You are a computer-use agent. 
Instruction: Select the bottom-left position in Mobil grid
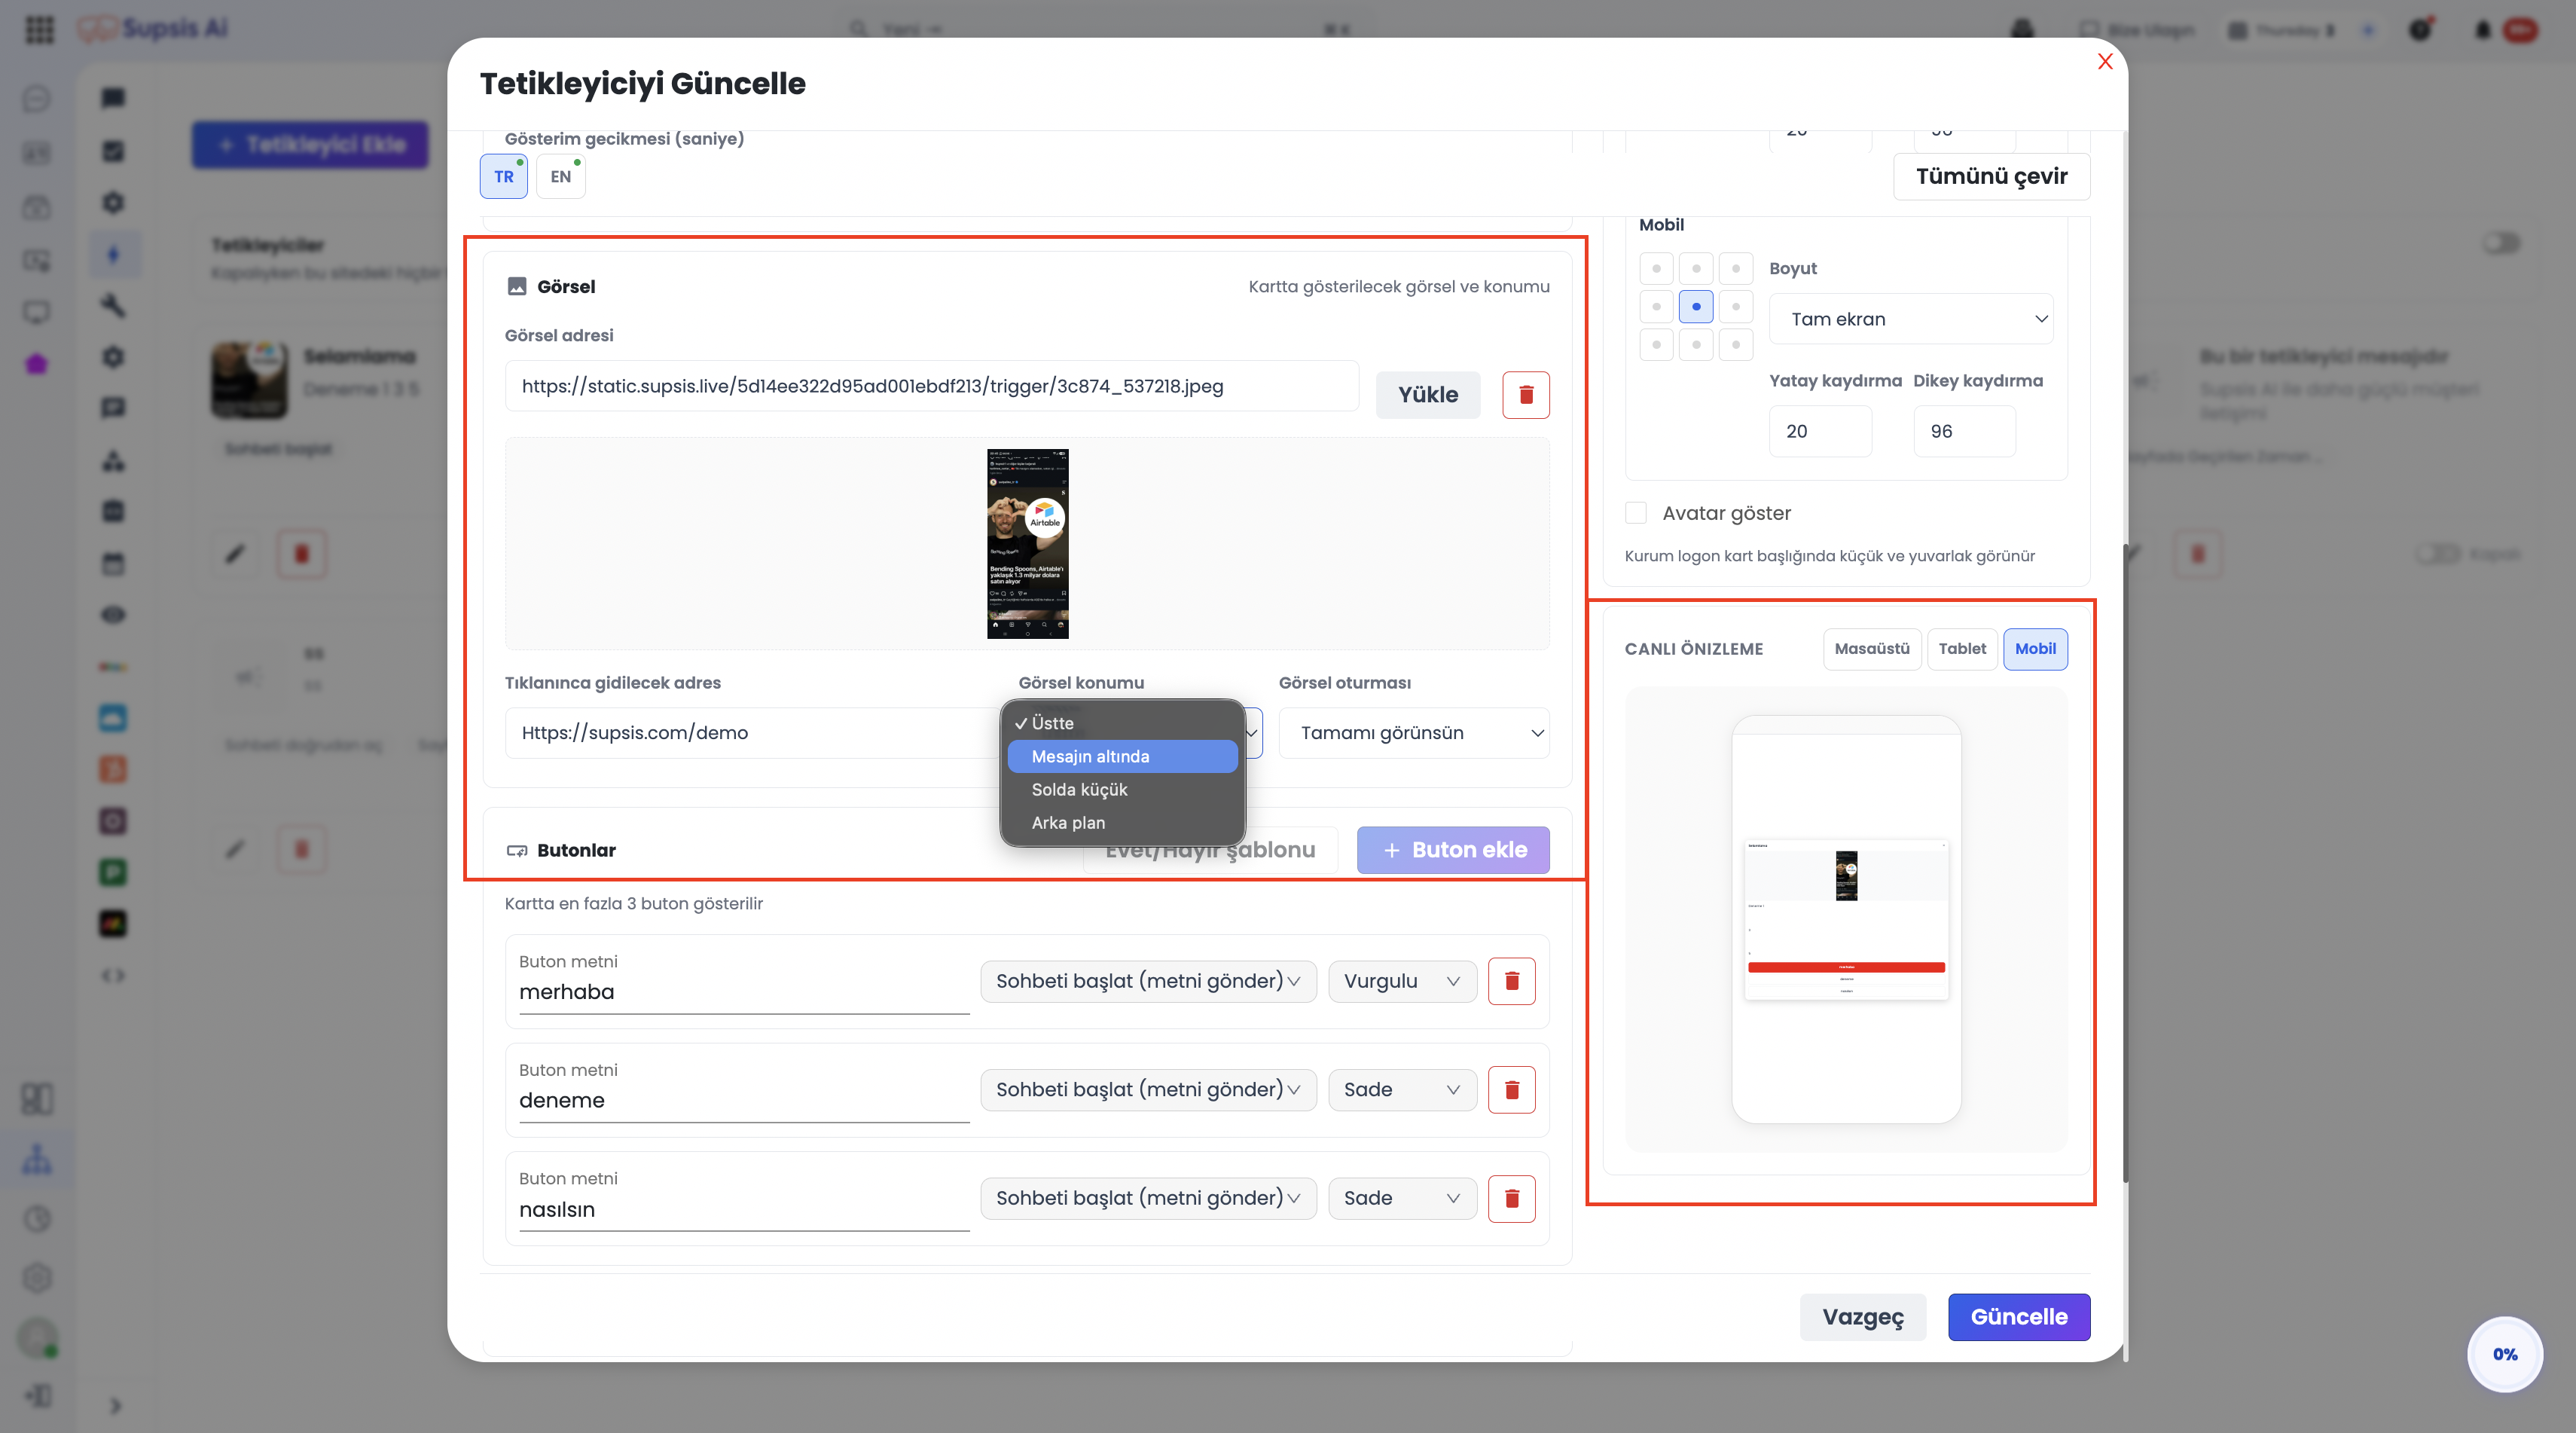(x=1657, y=345)
